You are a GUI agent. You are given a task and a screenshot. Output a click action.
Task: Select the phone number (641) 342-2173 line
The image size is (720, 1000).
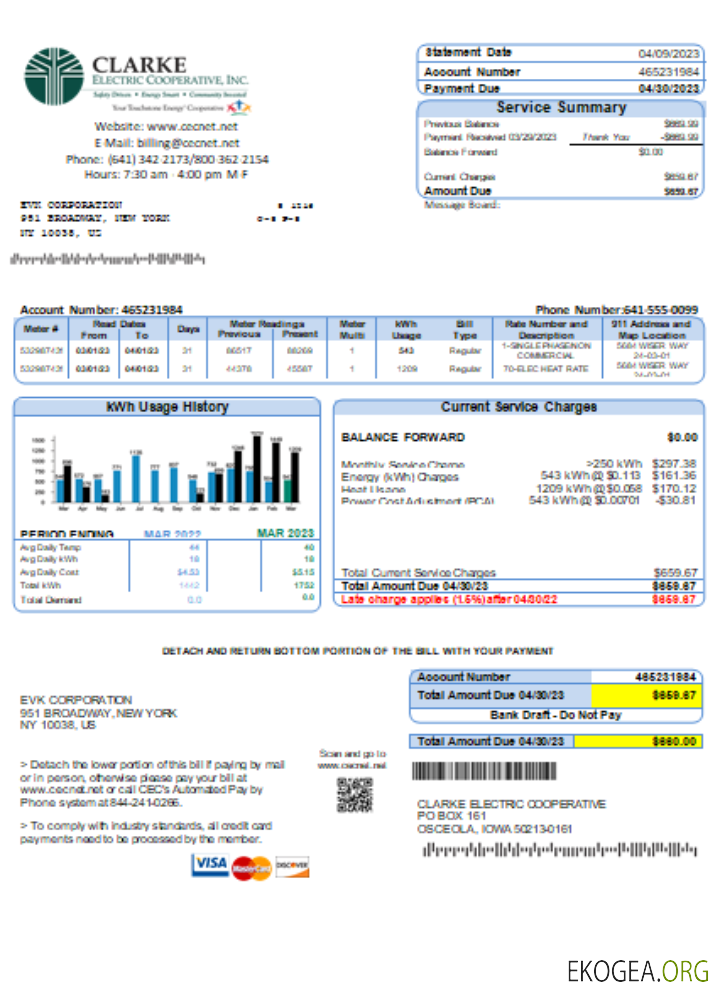pyautogui.click(x=167, y=159)
